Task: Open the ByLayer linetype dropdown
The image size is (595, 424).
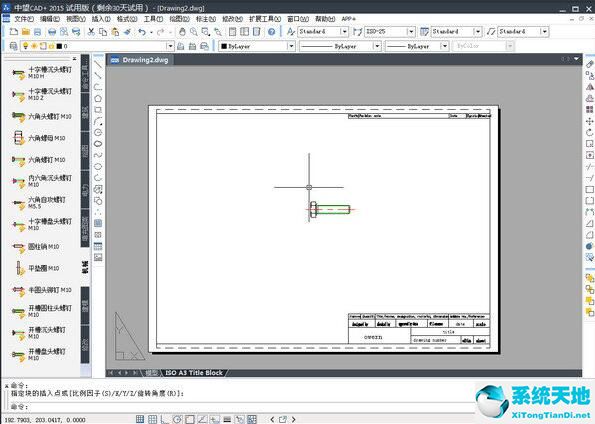Action: [x=377, y=46]
